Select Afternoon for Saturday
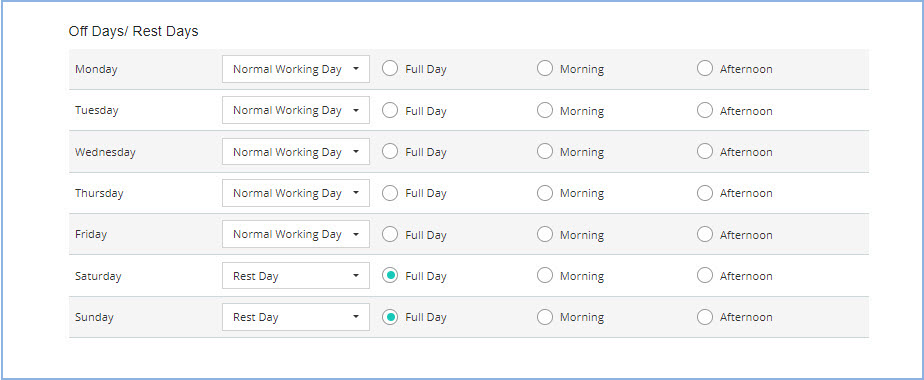Viewport: 924px width, 380px height. (705, 275)
